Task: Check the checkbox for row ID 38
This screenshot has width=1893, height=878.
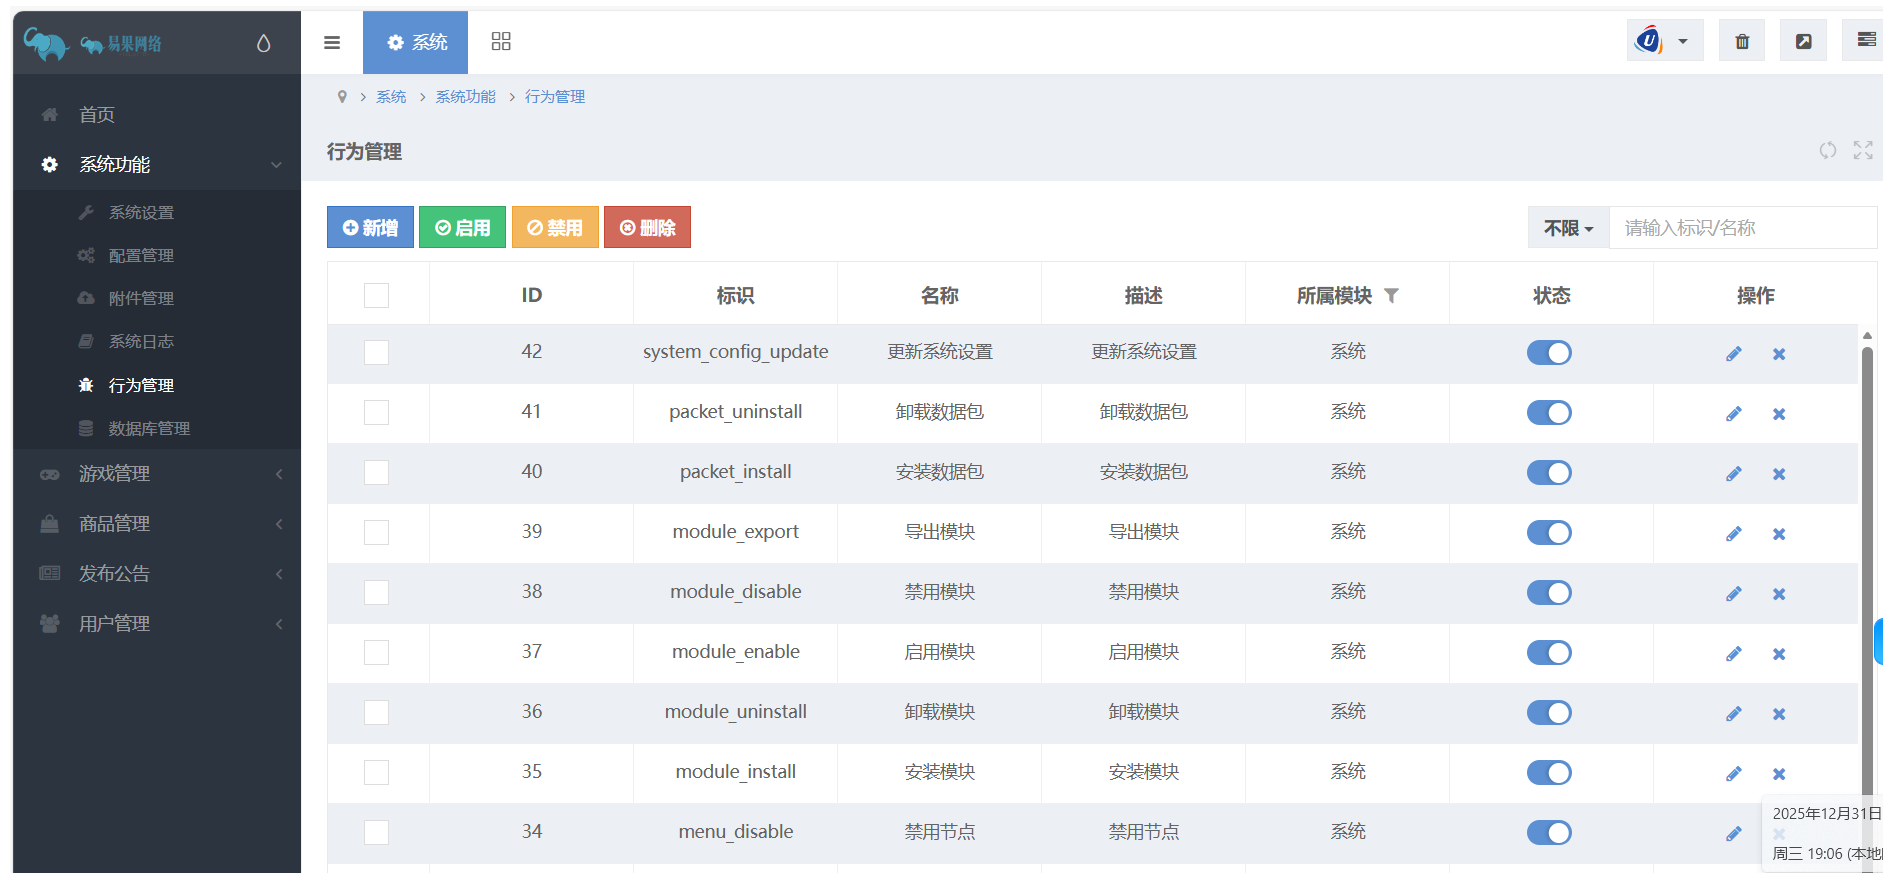Action: [x=376, y=592]
